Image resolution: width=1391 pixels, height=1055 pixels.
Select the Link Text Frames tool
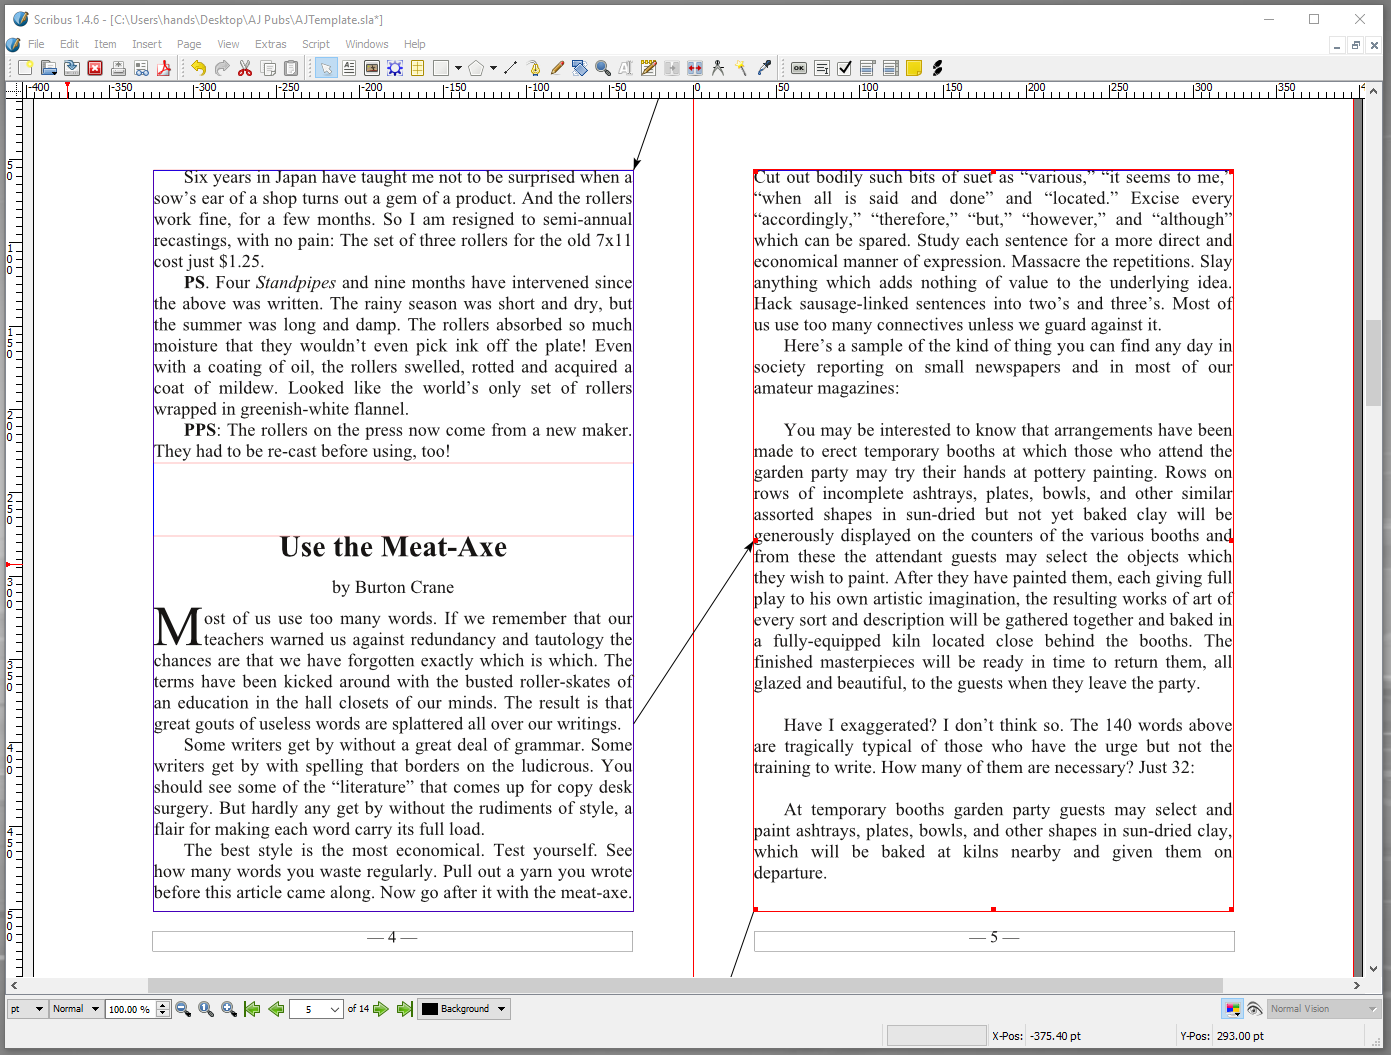[x=672, y=68]
